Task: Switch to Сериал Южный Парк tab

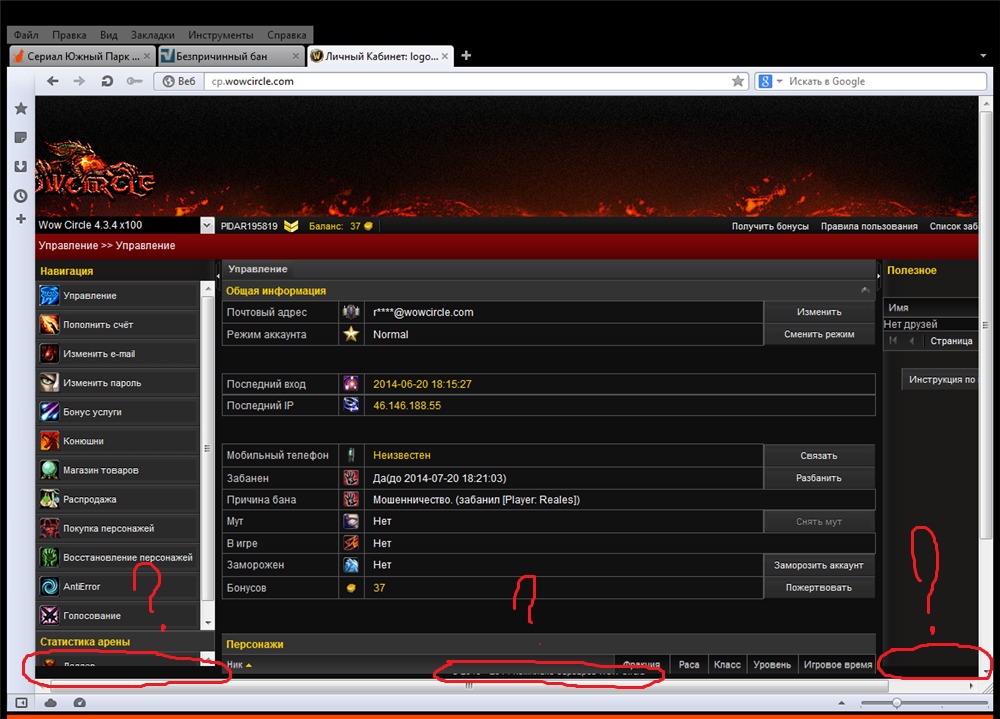Action: click(82, 56)
